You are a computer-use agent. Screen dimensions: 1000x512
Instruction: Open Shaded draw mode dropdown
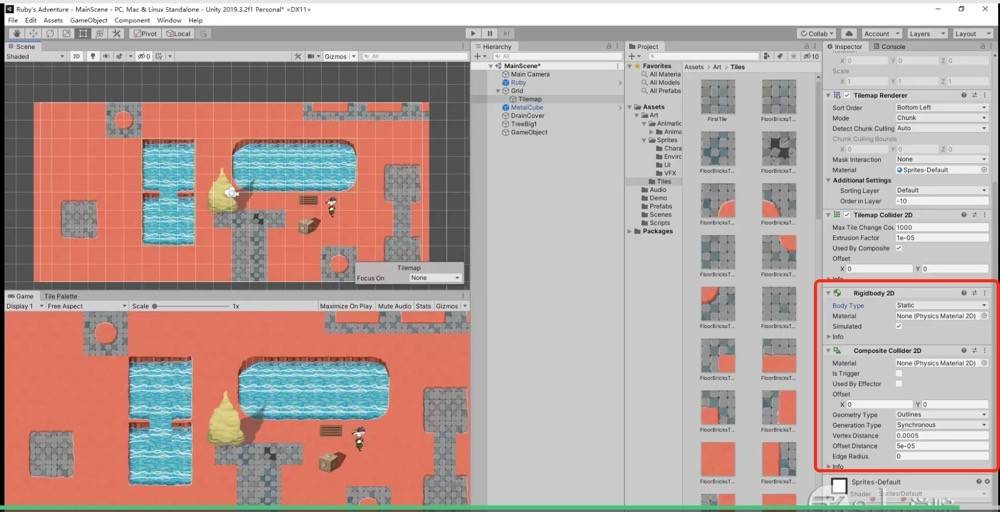tap(35, 56)
